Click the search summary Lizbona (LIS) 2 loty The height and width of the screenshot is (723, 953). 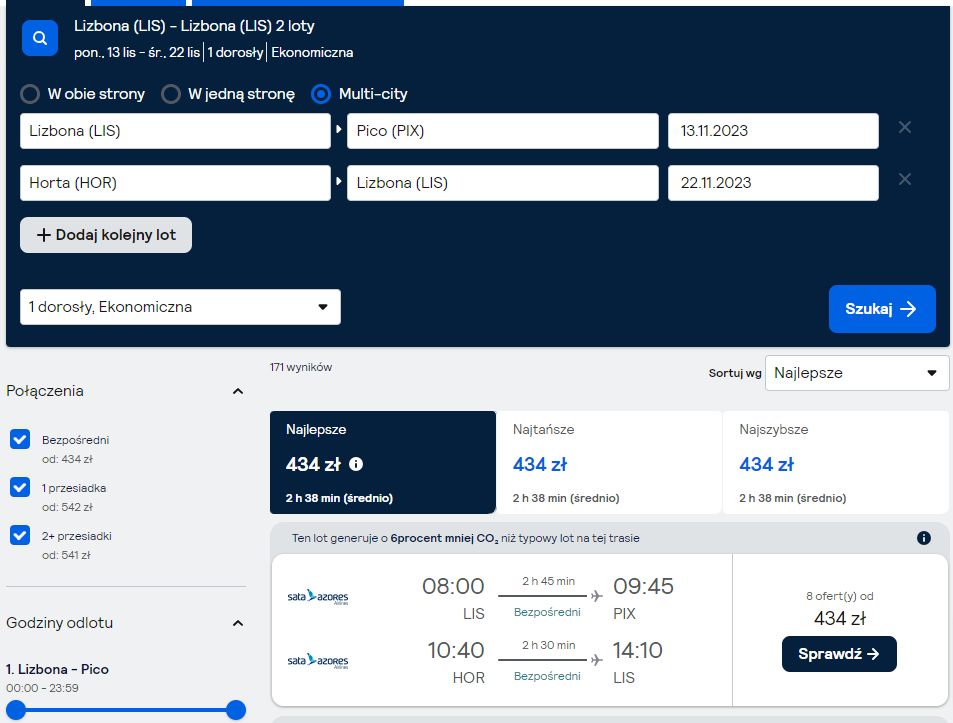pyautogui.click(x=194, y=26)
